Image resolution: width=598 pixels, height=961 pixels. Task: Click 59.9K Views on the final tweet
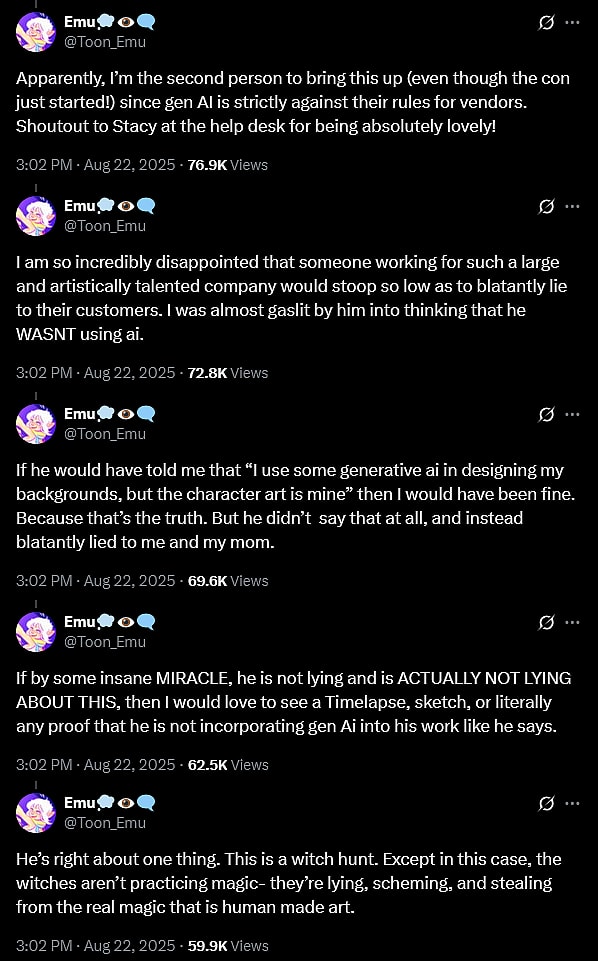click(228, 946)
